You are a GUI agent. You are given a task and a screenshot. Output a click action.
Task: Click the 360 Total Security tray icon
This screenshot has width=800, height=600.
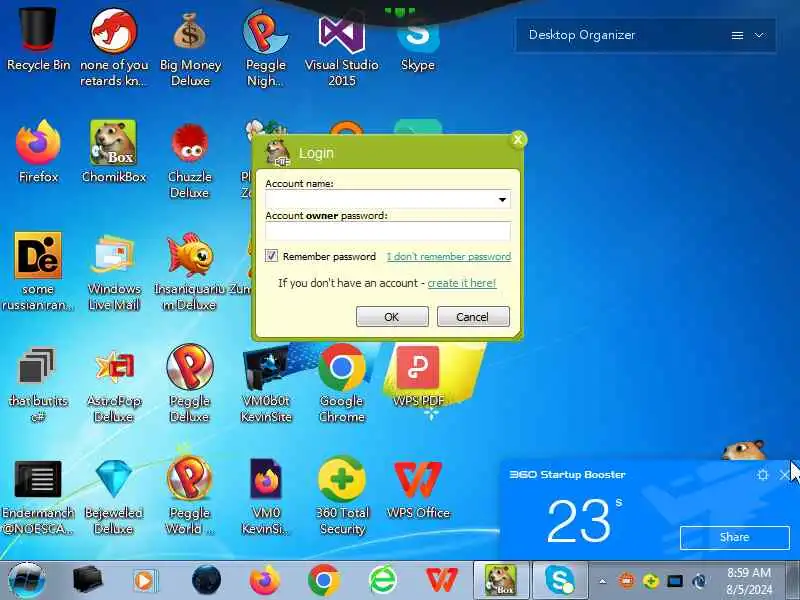coord(651,581)
